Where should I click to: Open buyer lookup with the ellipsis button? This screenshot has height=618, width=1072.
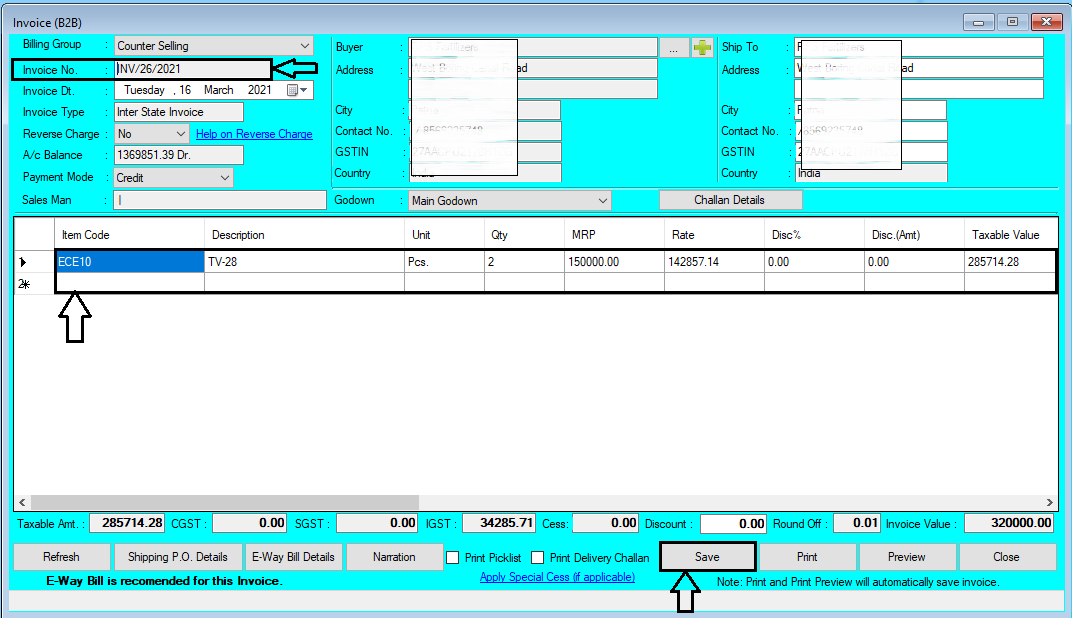674,46
